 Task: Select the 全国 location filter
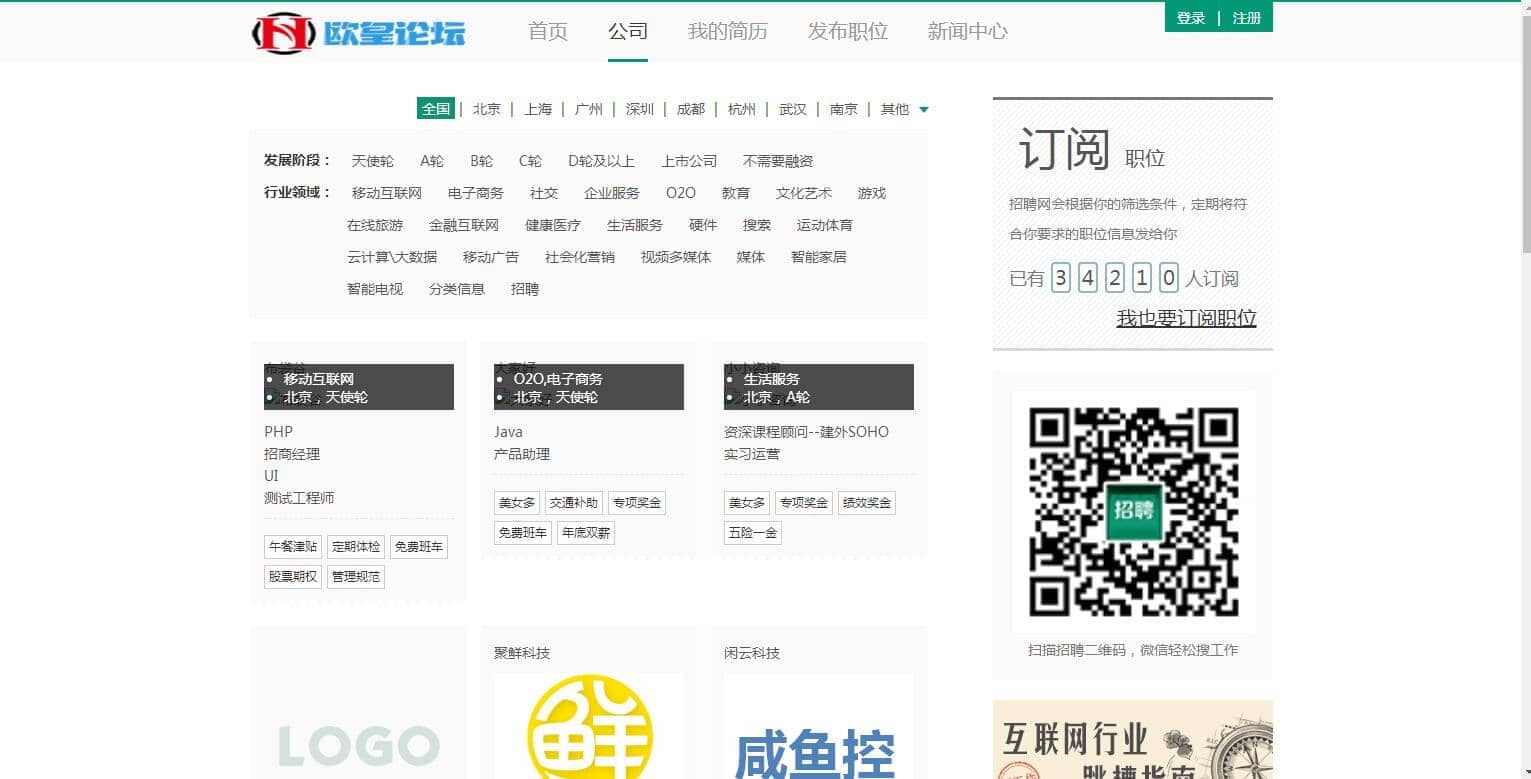(436, 109)
